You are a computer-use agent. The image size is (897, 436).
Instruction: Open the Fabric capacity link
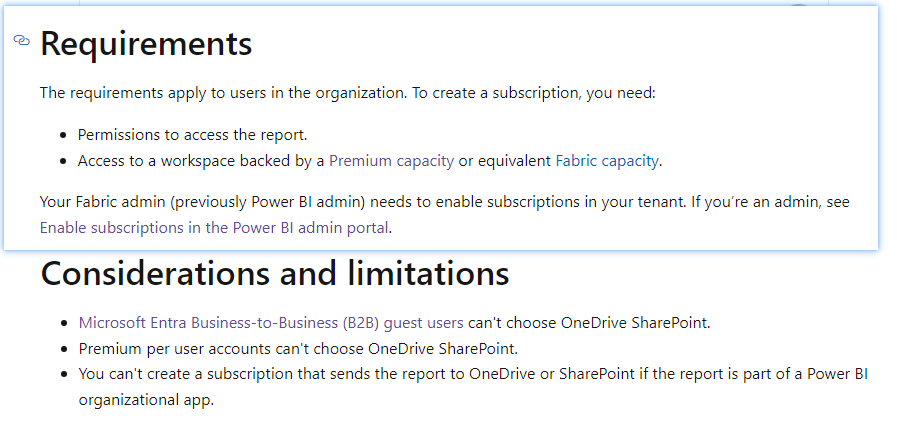(606, 161)
